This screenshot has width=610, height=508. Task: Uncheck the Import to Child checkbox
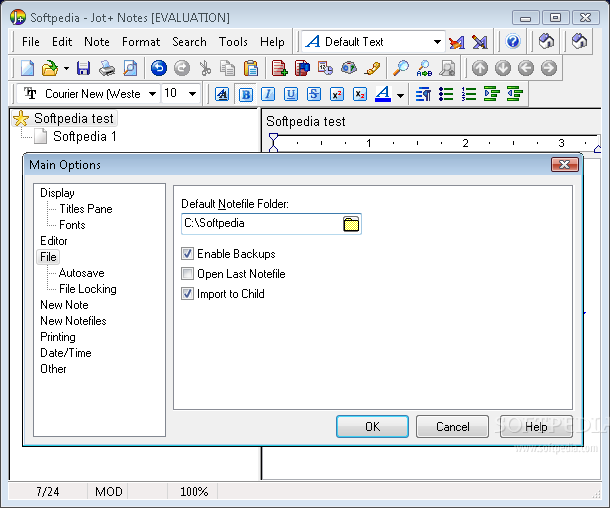[188, 294]
